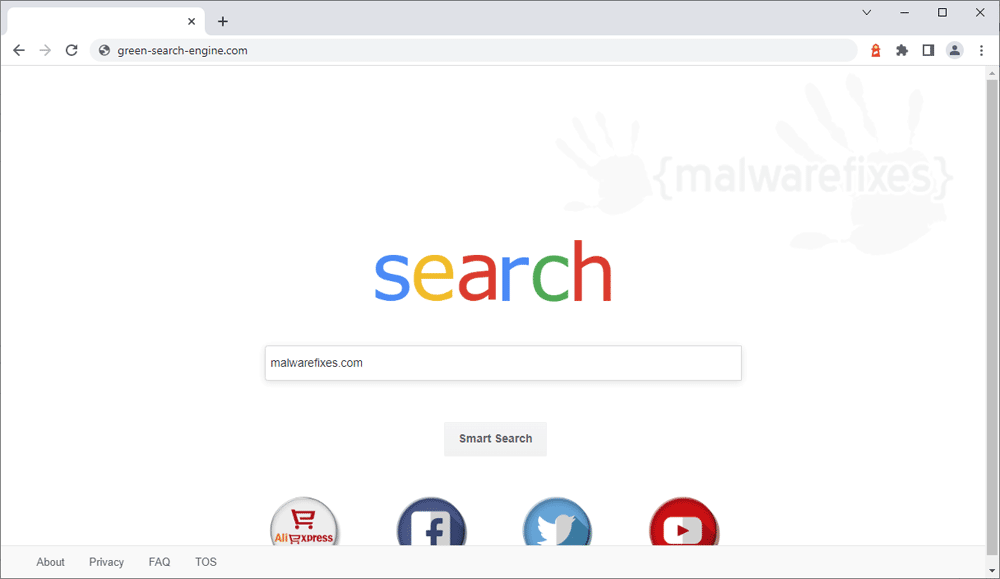This screenshot has width=1000, height=579.
Task: Click the vertical page scrollbar
Action: pos(992,317)
